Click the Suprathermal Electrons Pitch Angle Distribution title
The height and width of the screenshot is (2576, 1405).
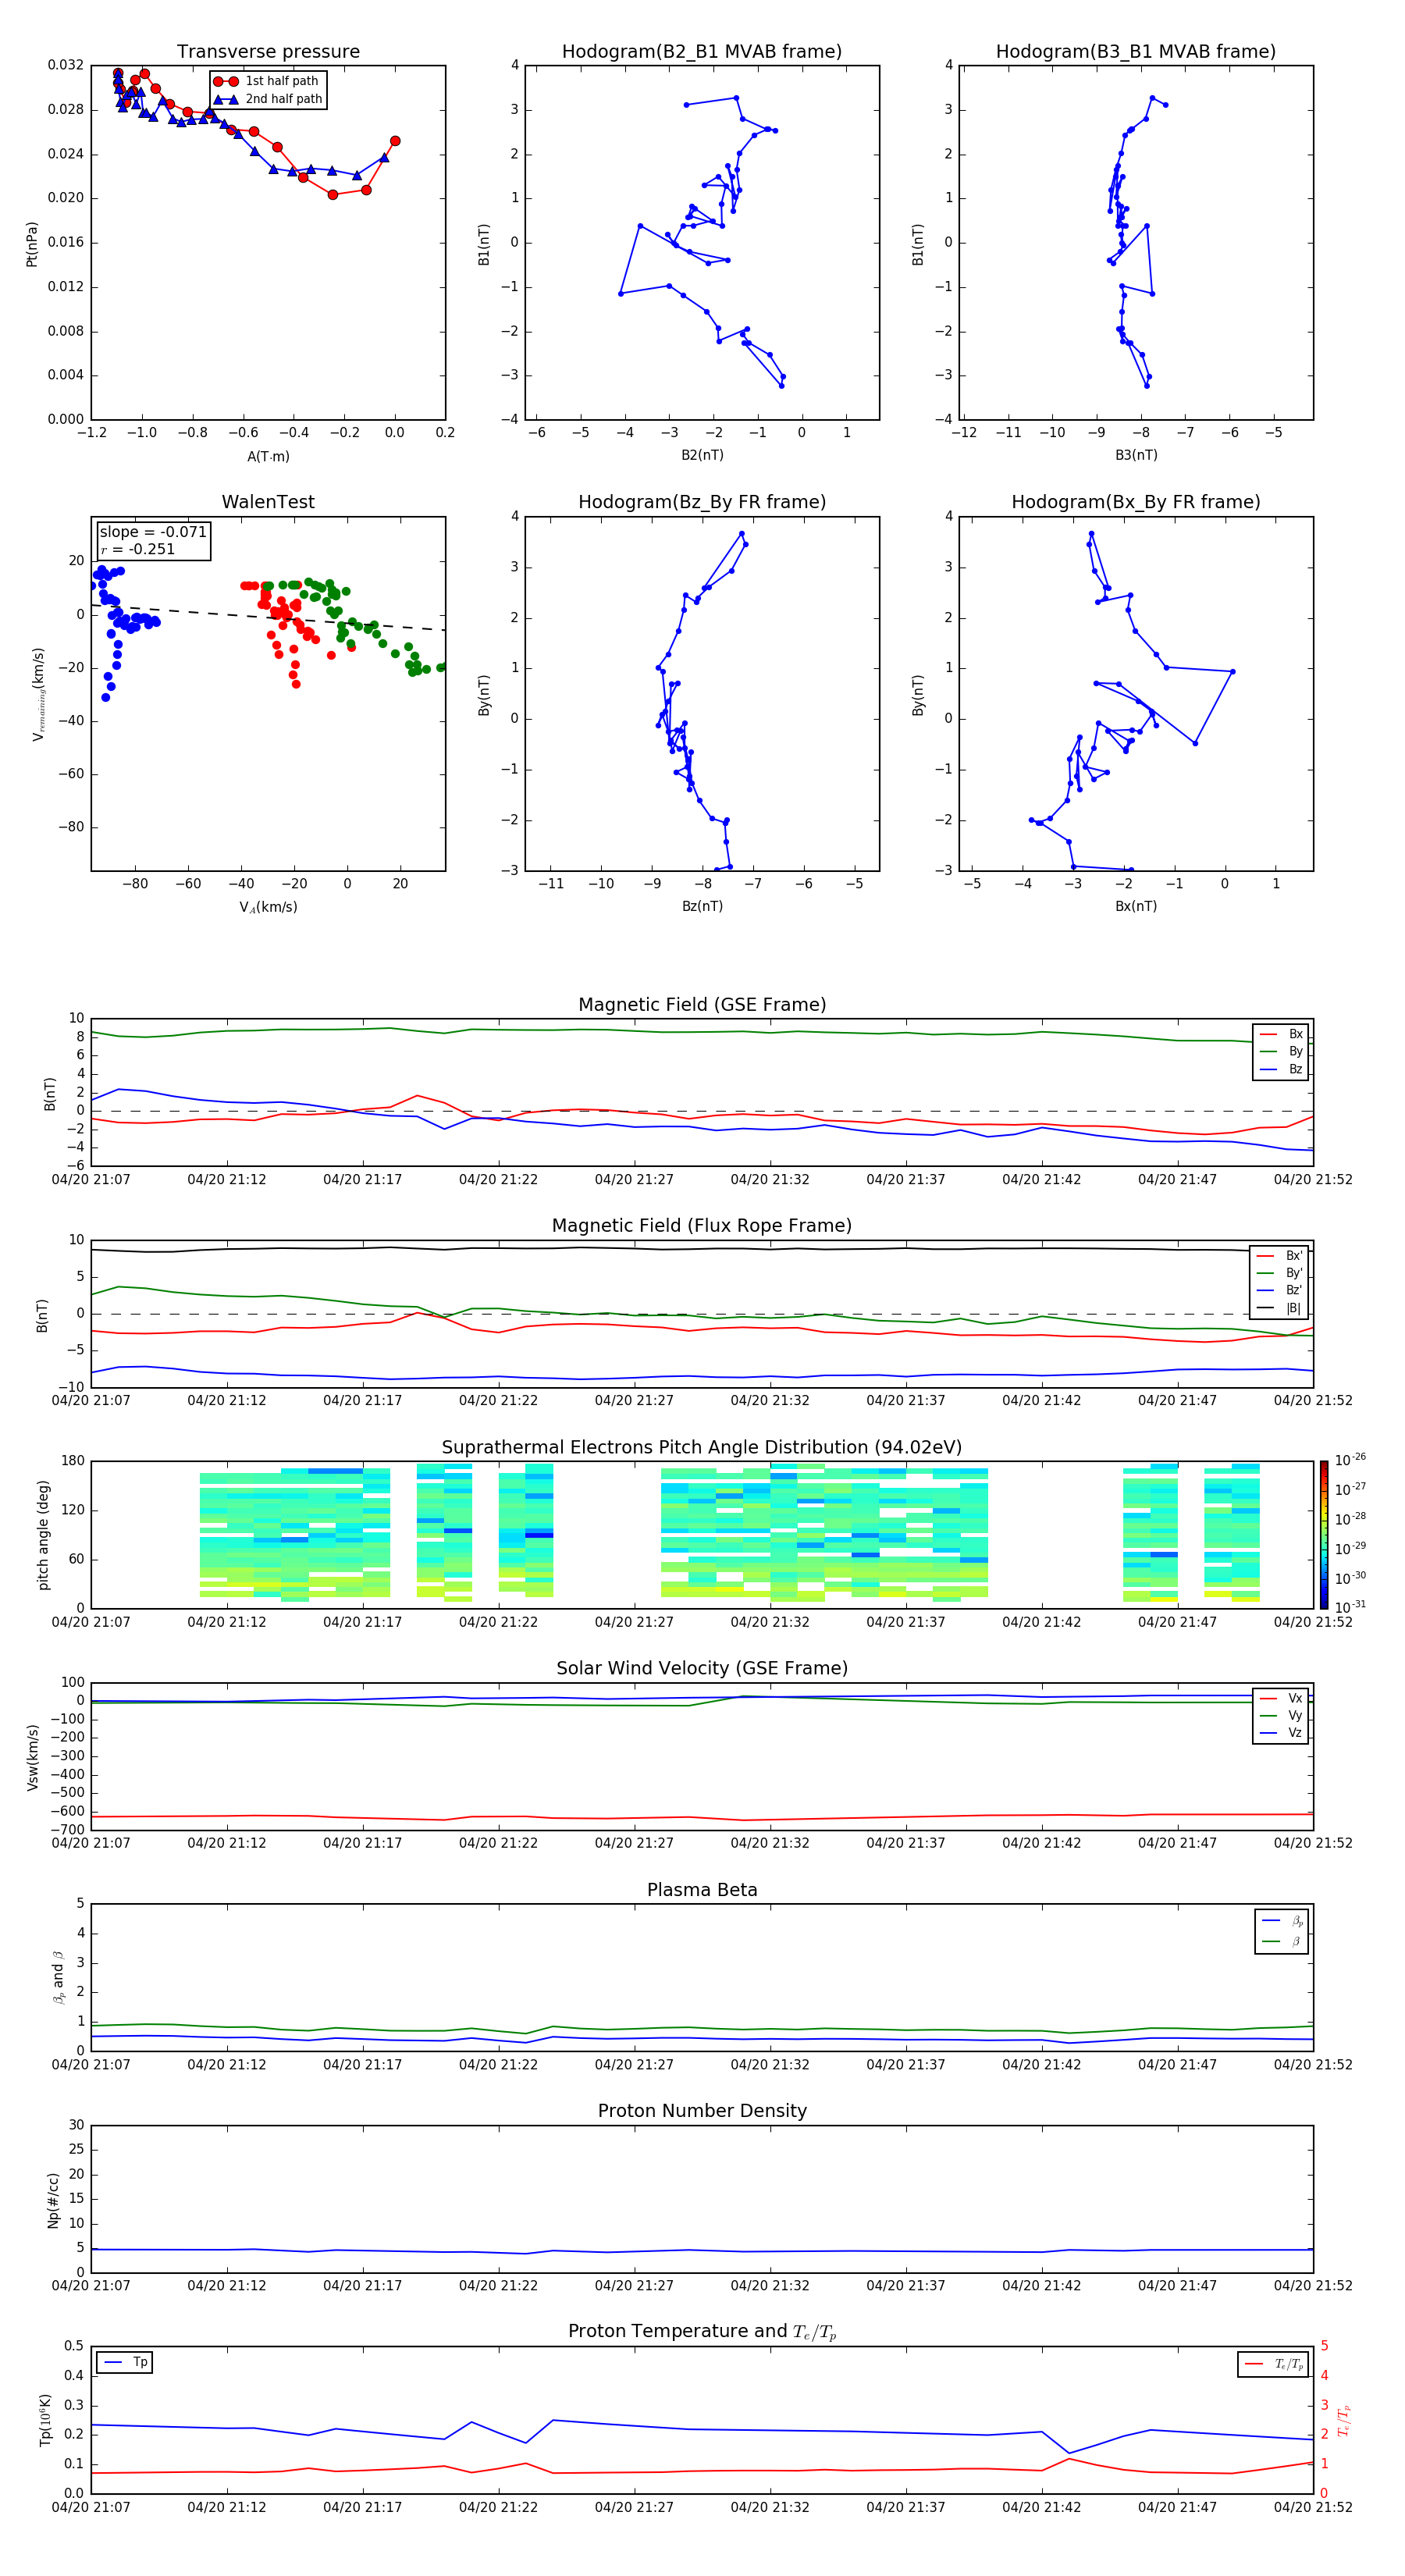click(702, 1448)
